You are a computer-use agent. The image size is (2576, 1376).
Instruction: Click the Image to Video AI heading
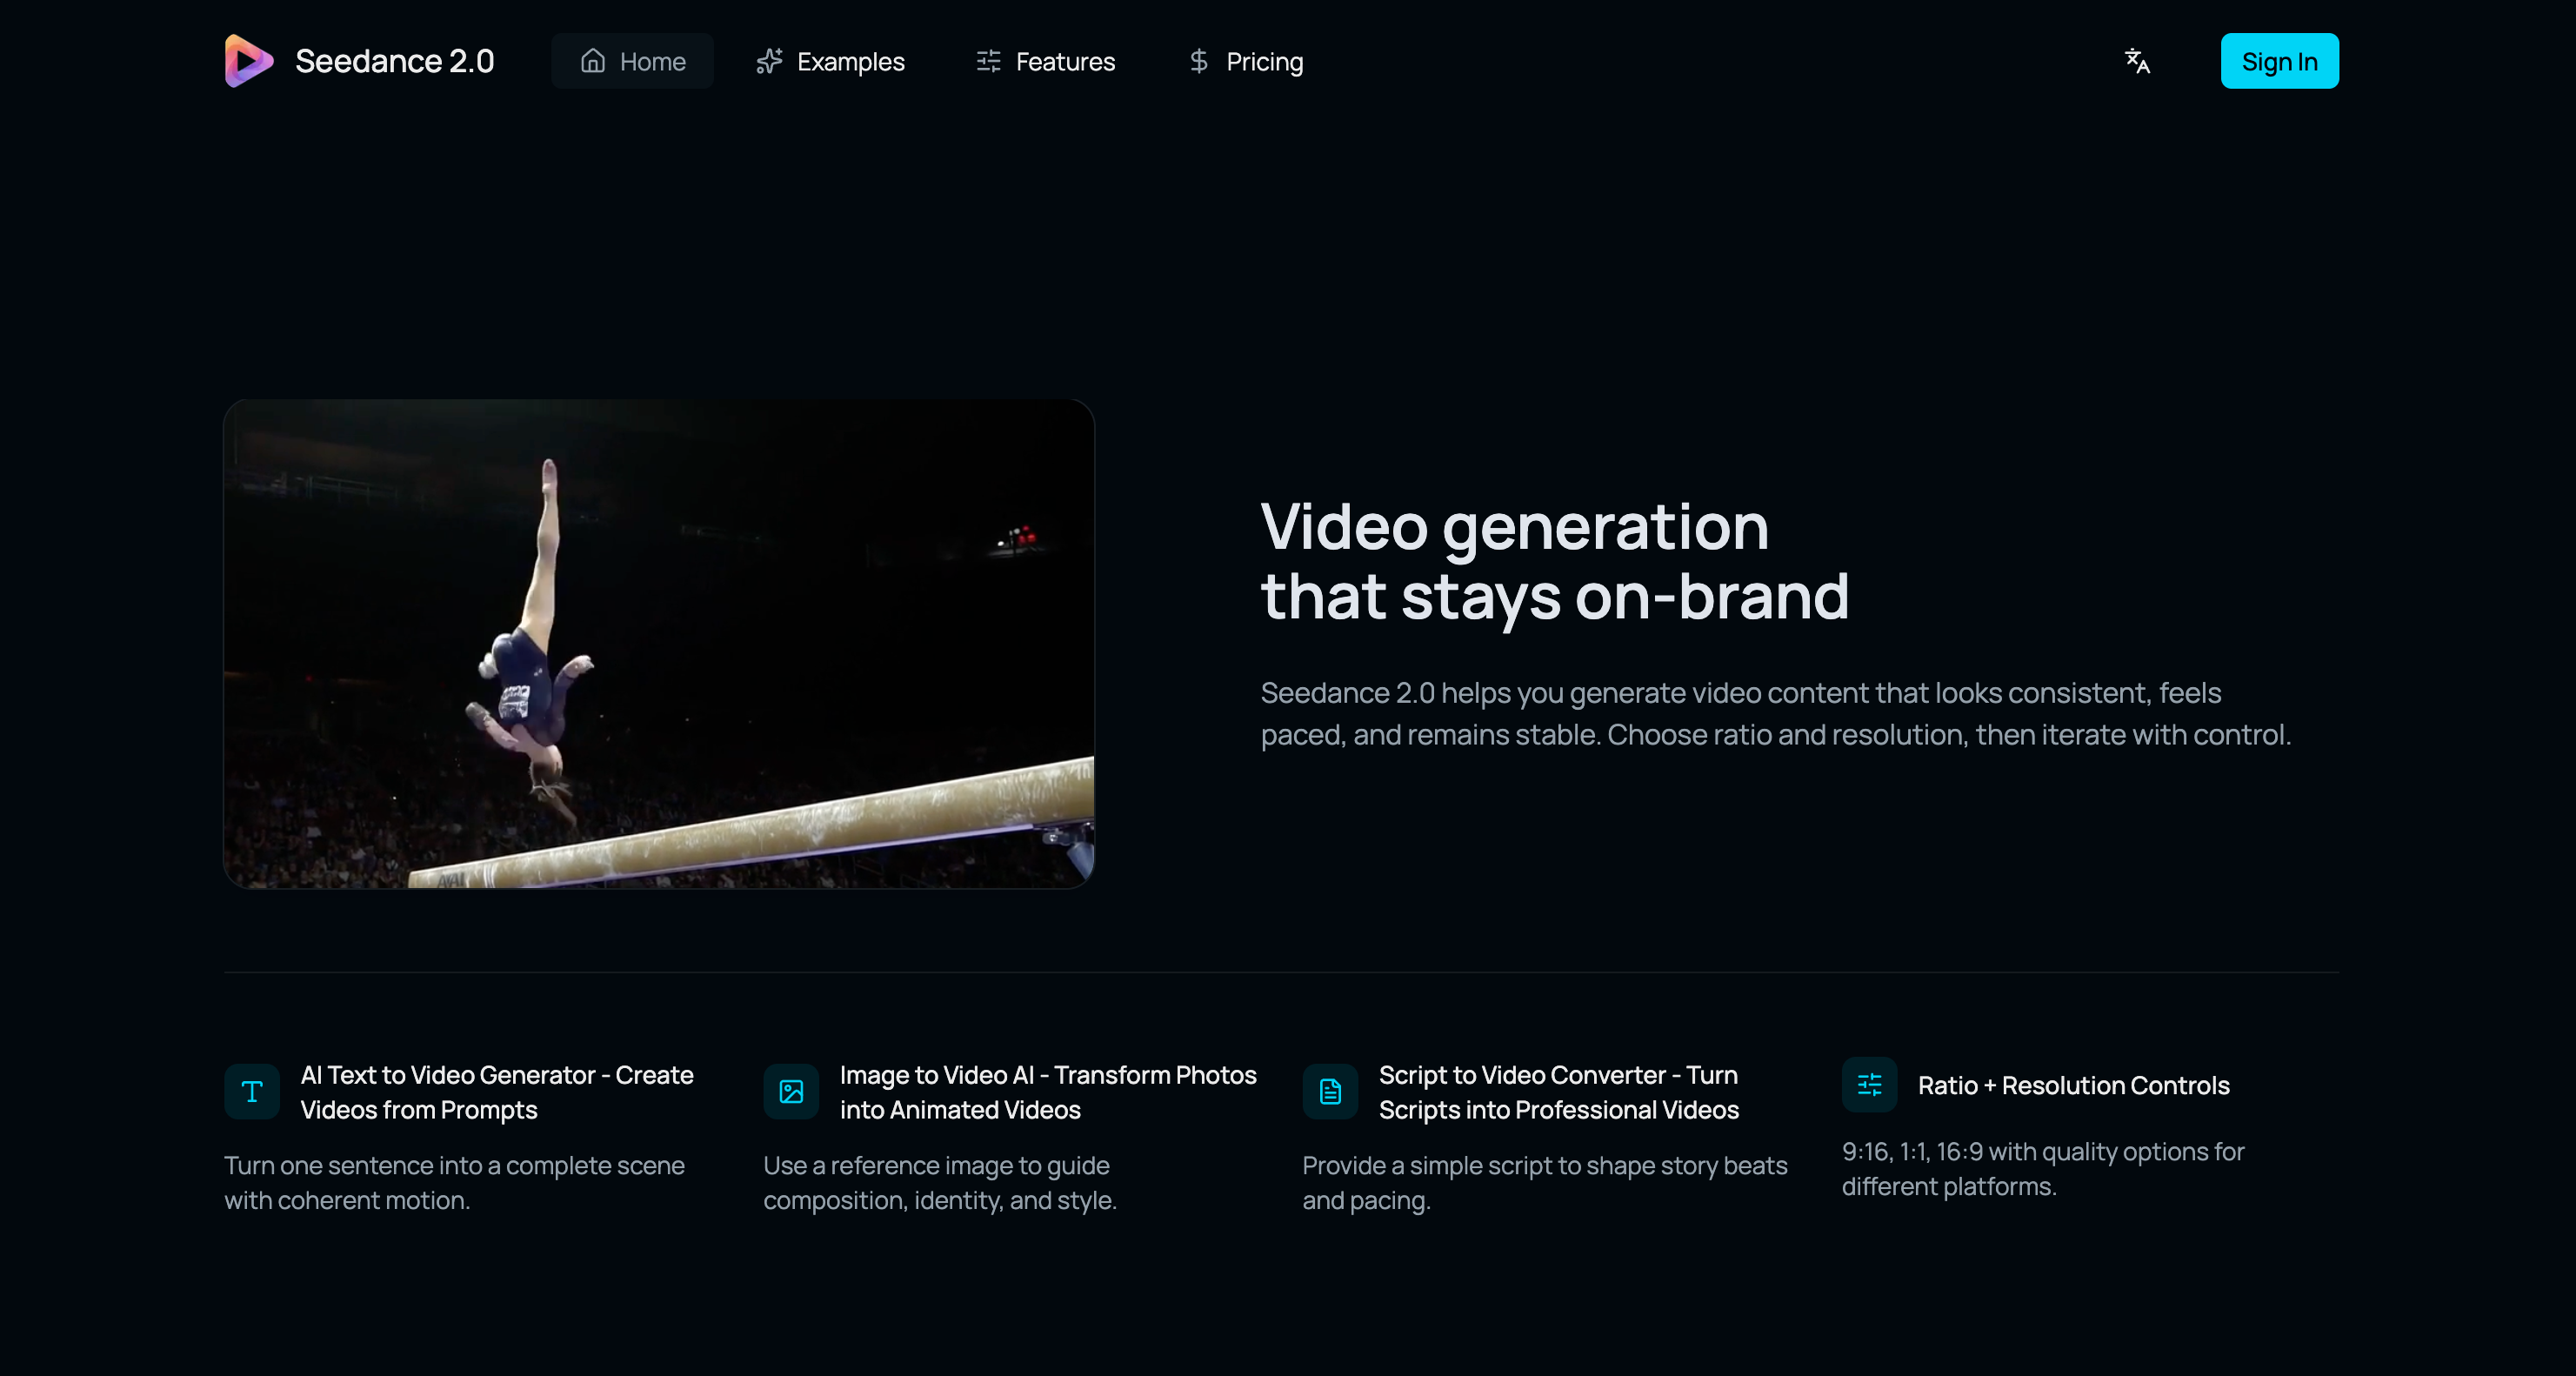tap(1048, 1092)
